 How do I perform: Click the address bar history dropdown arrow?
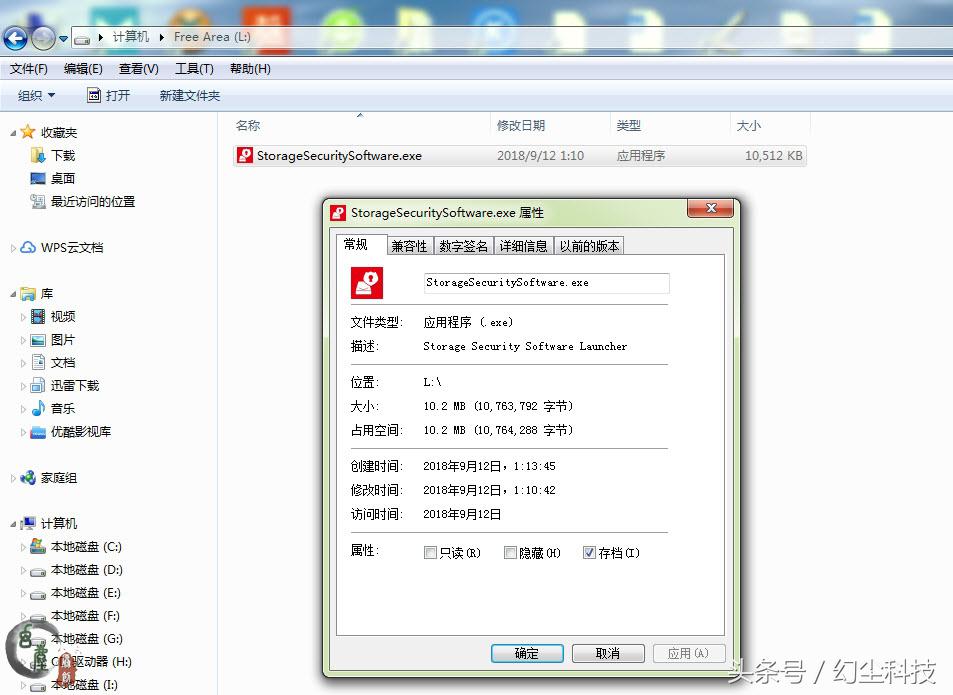click(x=62, y=37)
